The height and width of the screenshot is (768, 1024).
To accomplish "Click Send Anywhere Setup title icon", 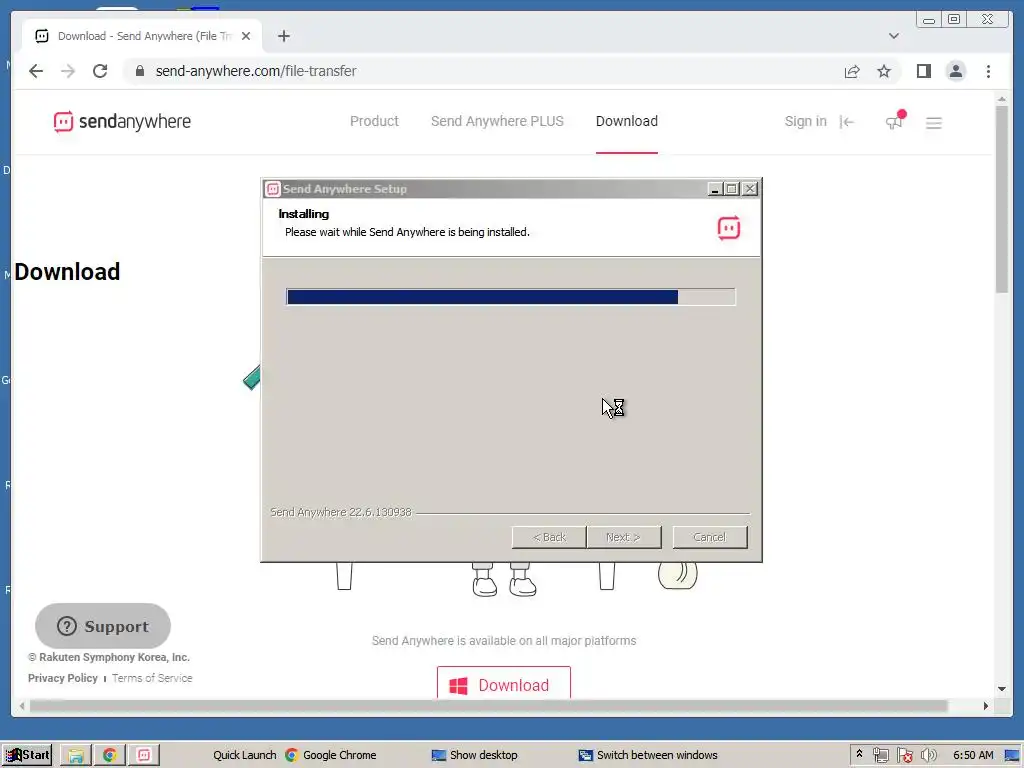I will click(x=272, y=189).
